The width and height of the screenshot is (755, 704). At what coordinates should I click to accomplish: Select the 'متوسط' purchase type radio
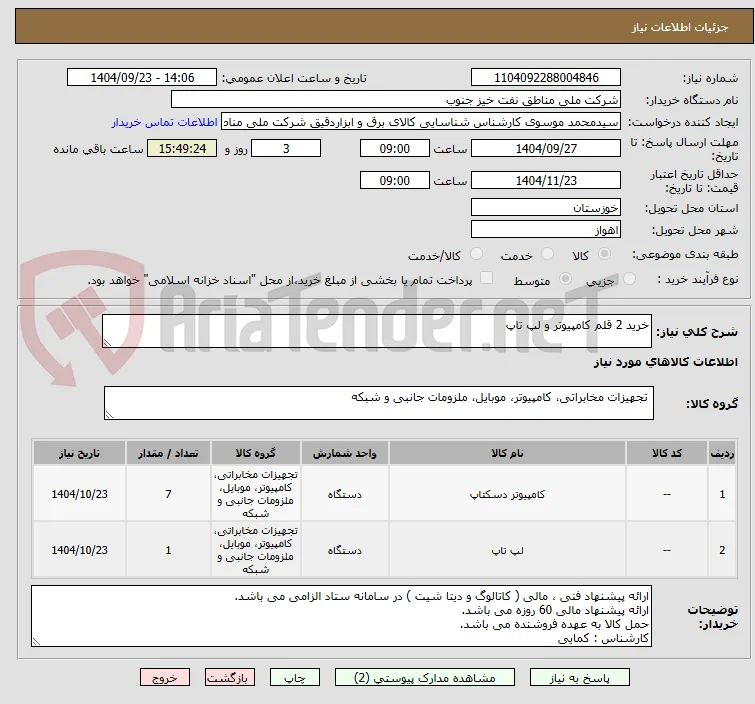point(565,279)
